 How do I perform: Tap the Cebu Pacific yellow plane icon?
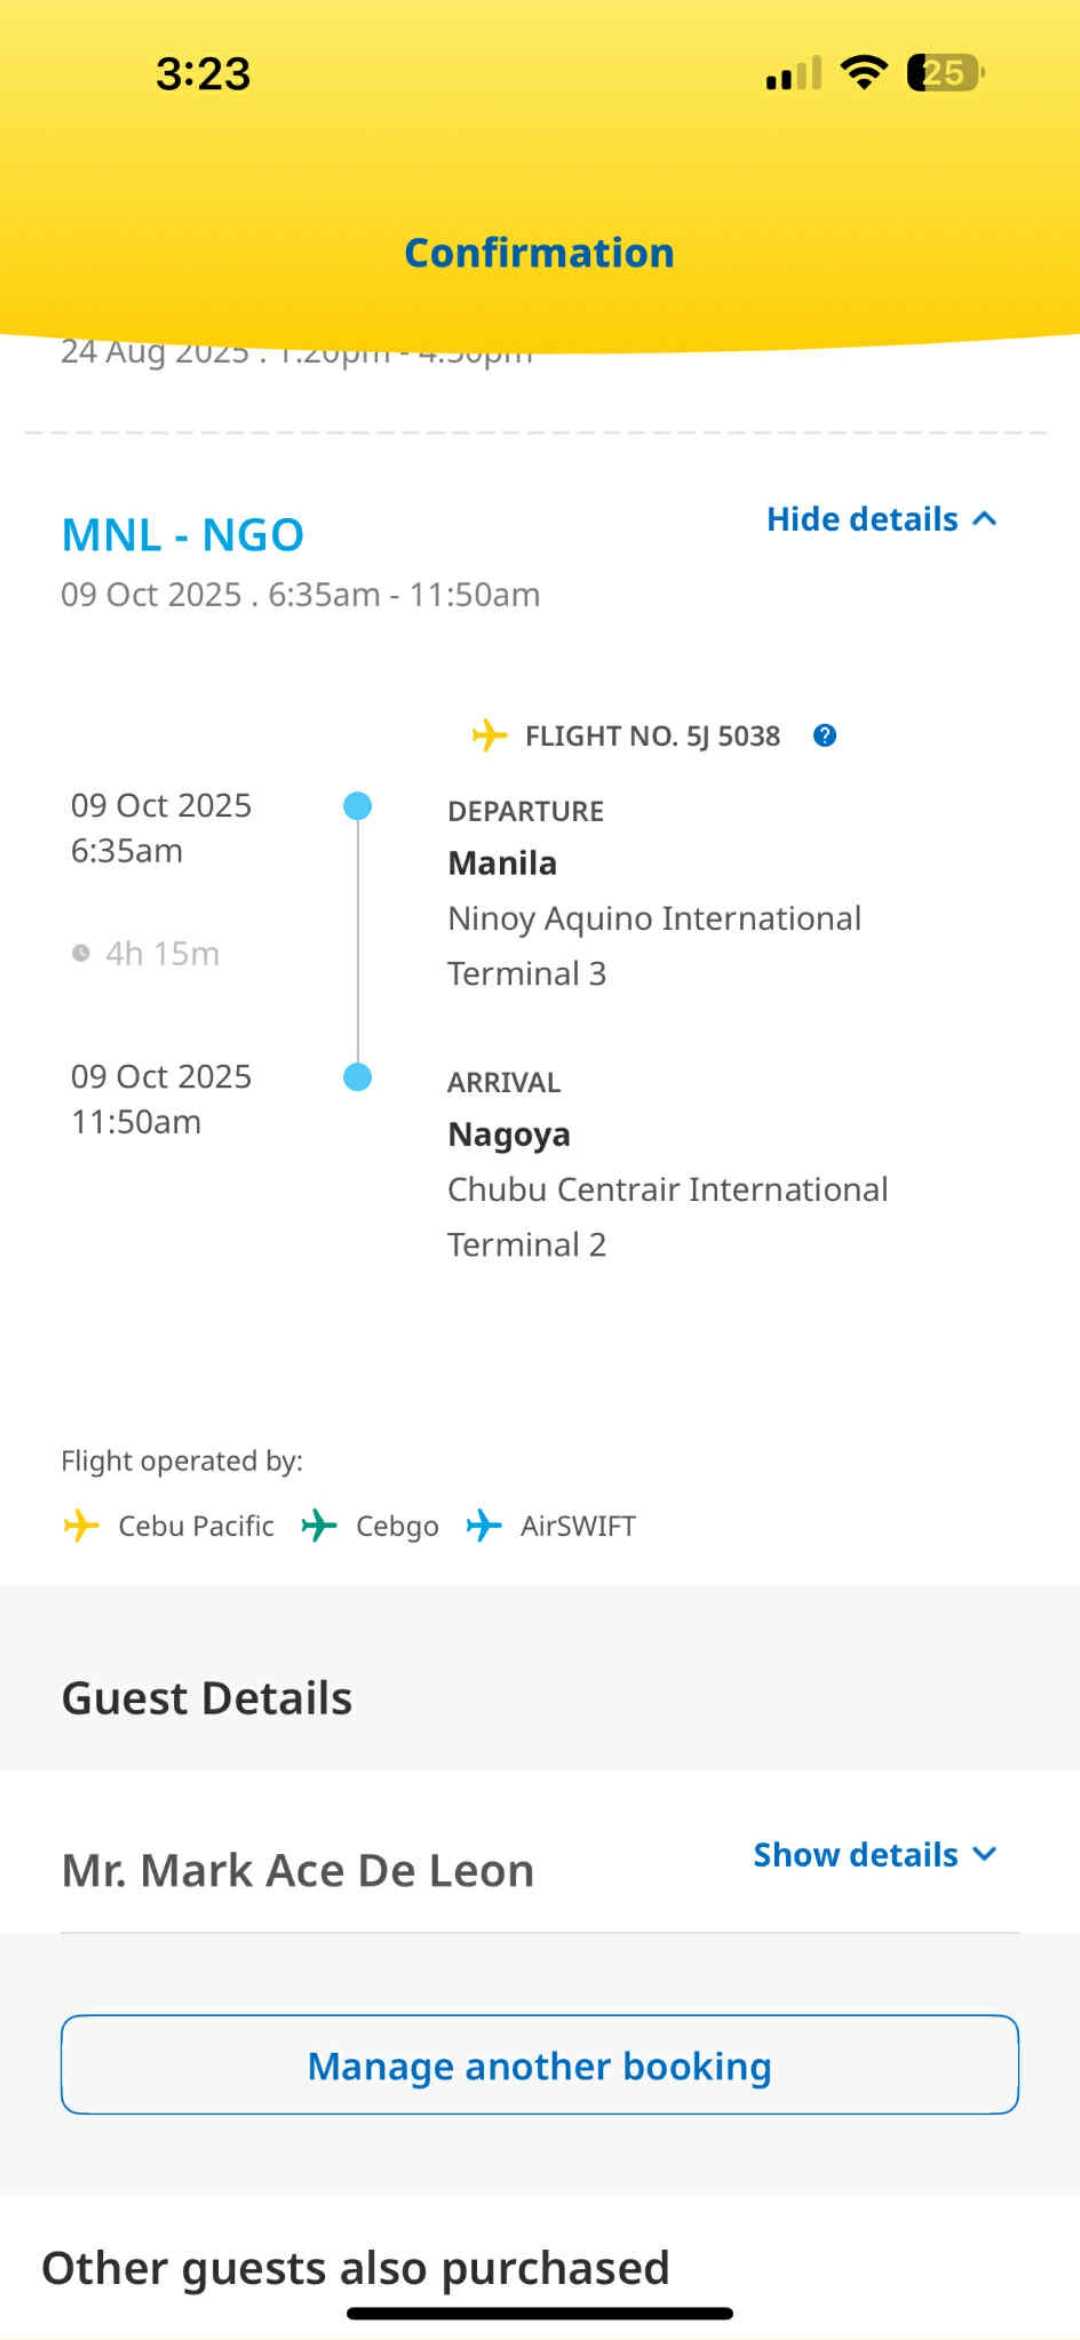(81, 1526)
